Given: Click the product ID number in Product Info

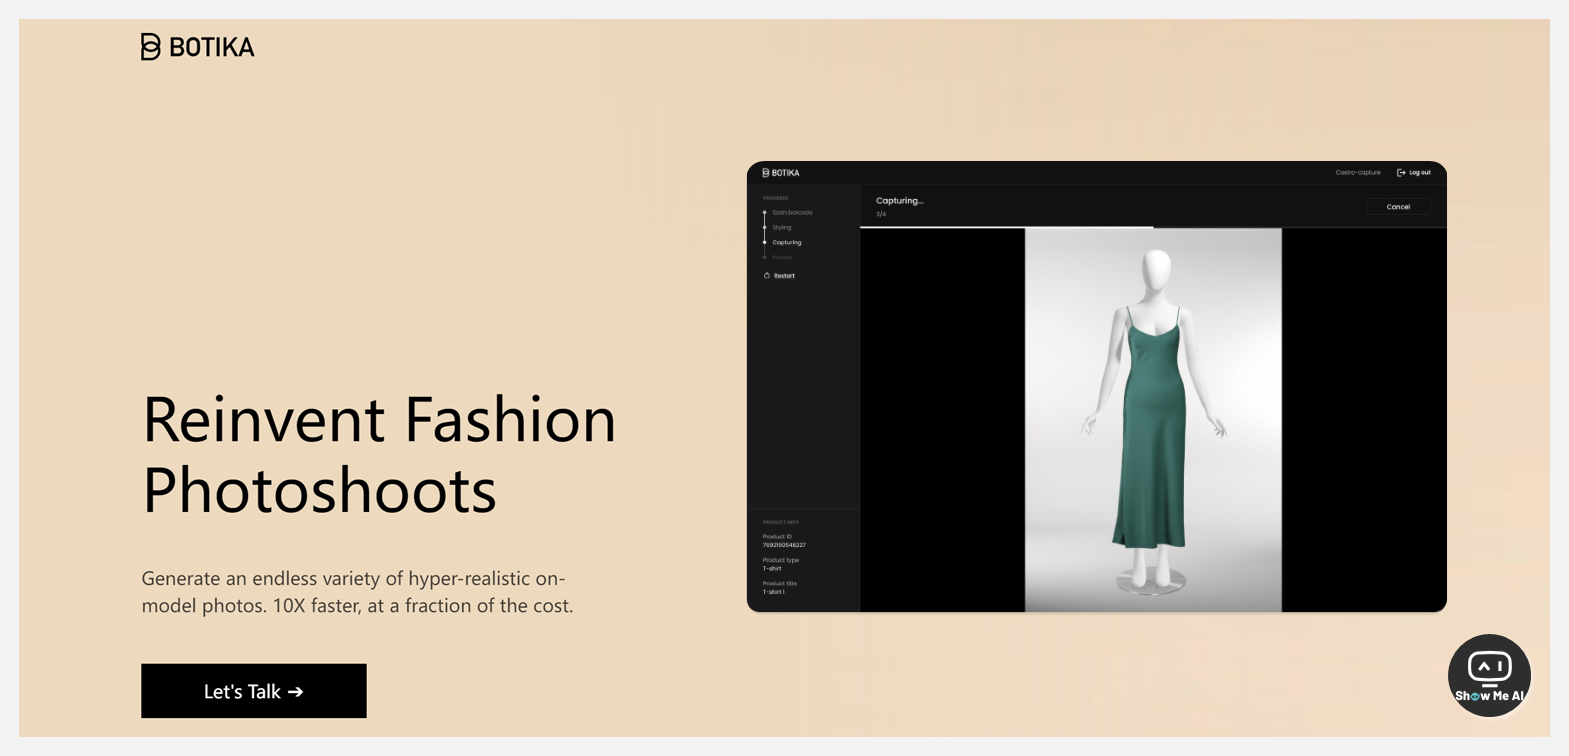Looking at the screenshot, I should (x=784, y=545).
